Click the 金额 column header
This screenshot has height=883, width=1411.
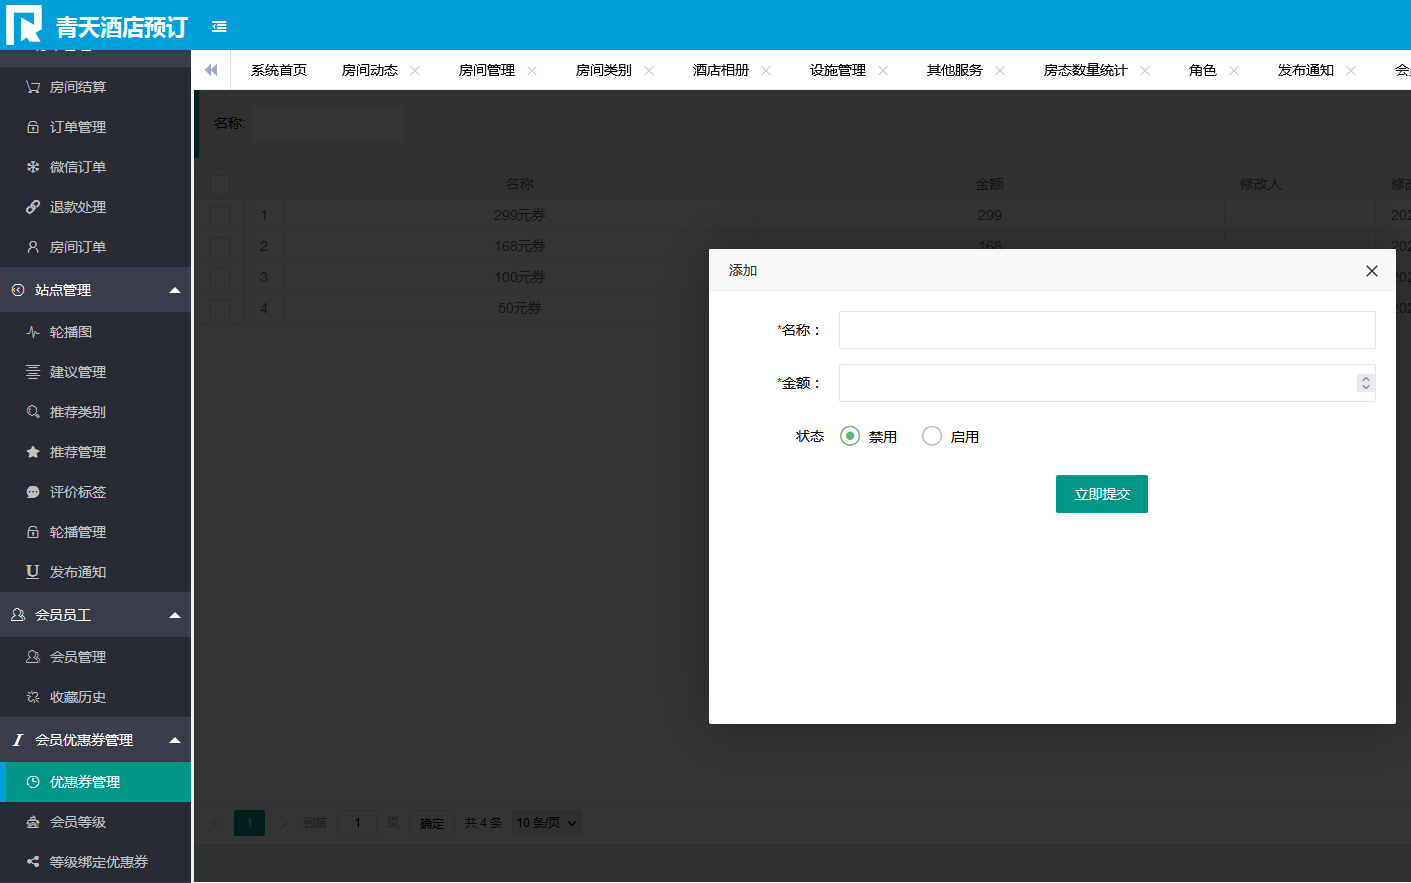pyautogui.click(x=990, y=184)
